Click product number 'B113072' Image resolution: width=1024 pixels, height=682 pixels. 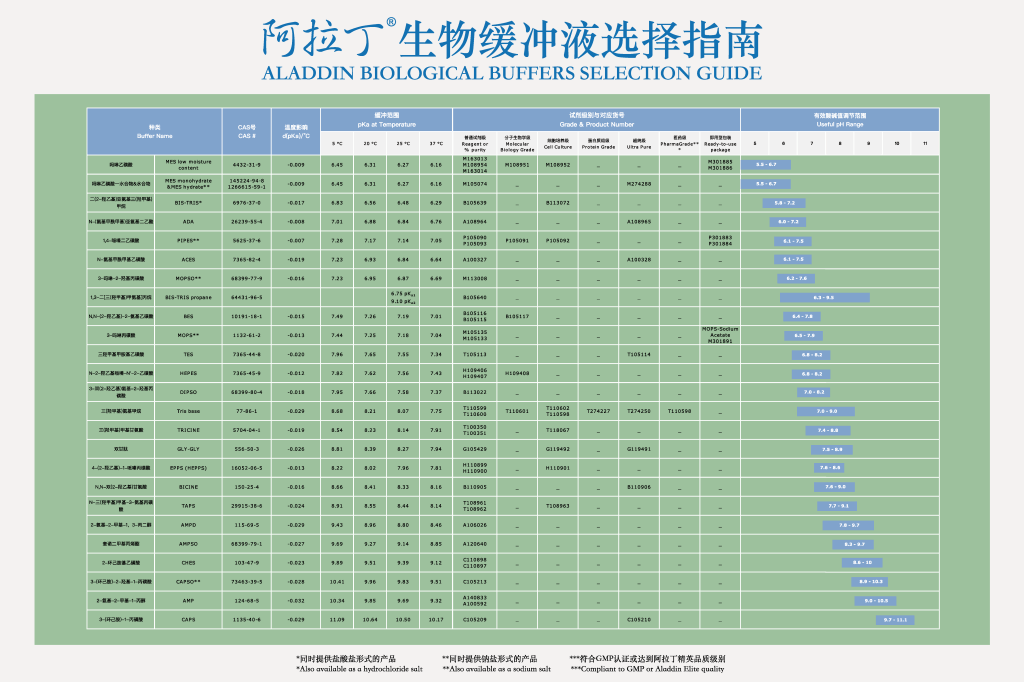(x=558, y=203)
